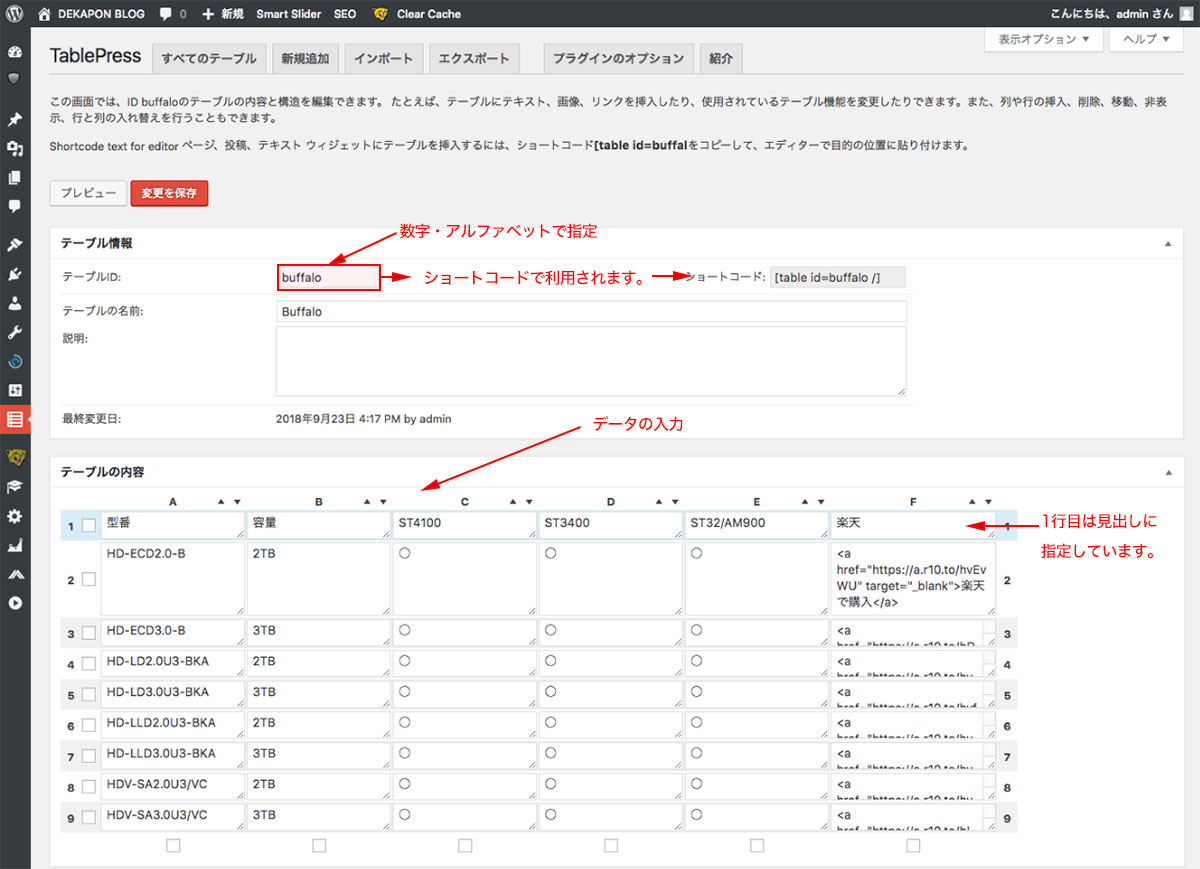Open the chart graph sidebar icon
Screen dimensions: 1200x869
coord(15,545)
